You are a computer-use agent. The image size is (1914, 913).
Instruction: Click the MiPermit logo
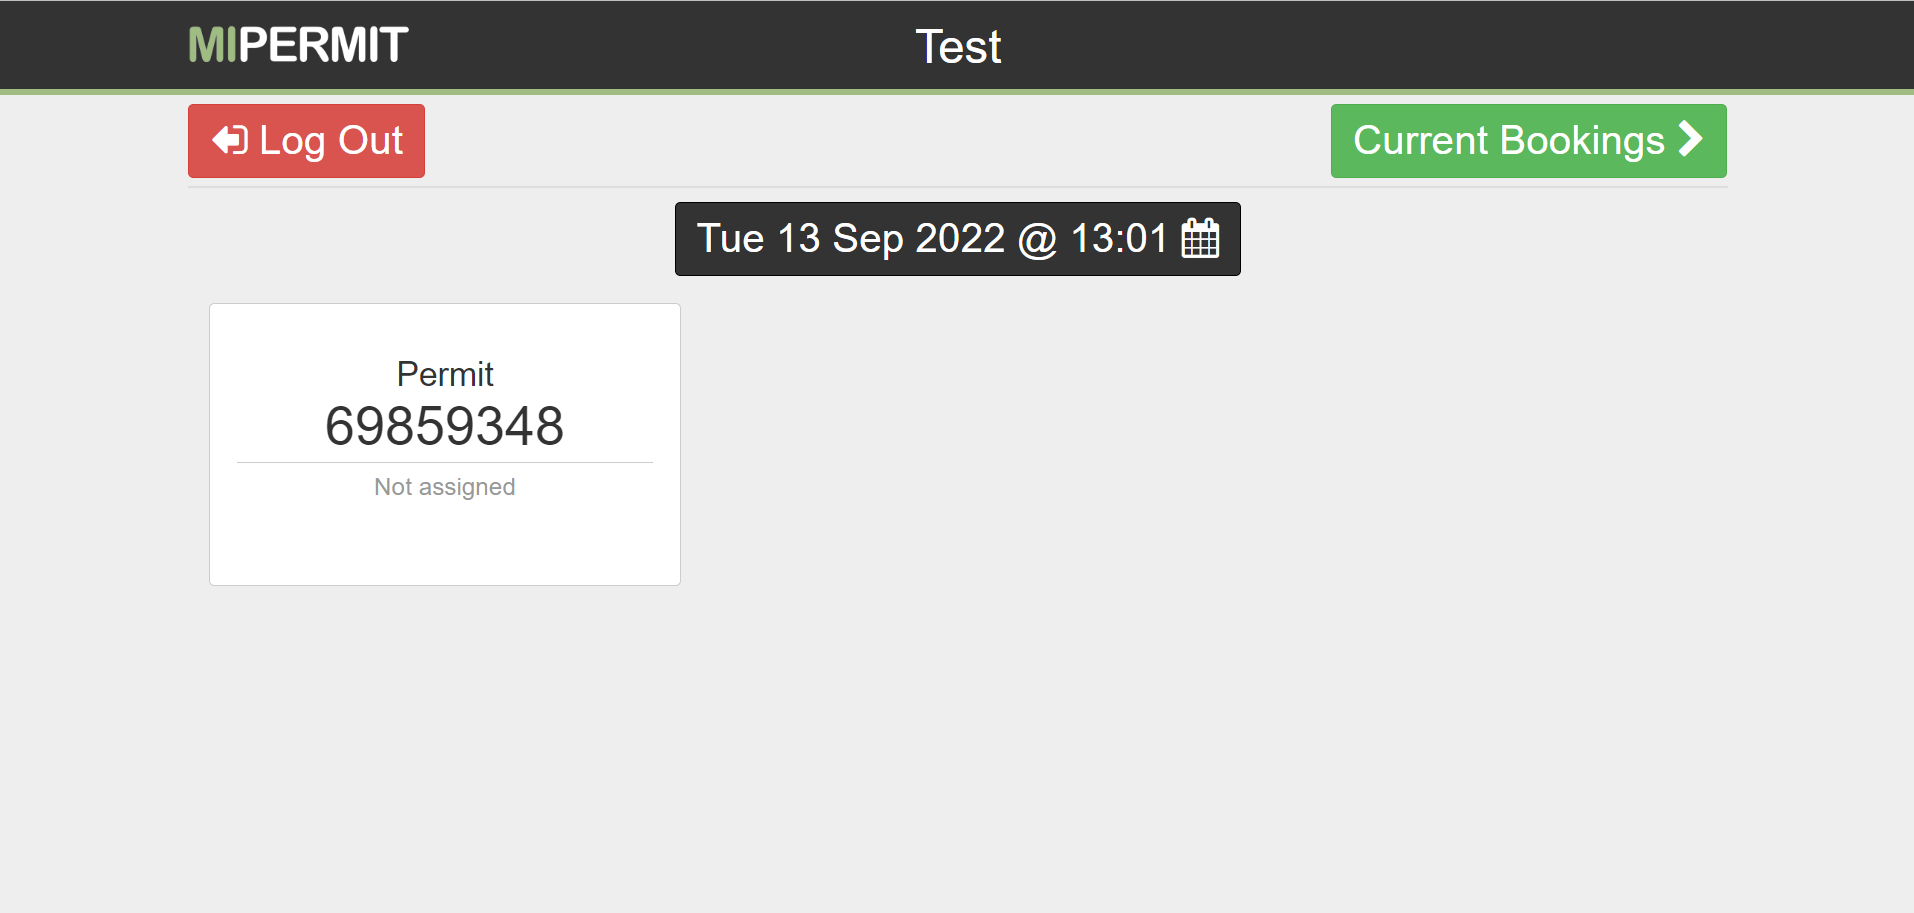click(x=298, y=45)
